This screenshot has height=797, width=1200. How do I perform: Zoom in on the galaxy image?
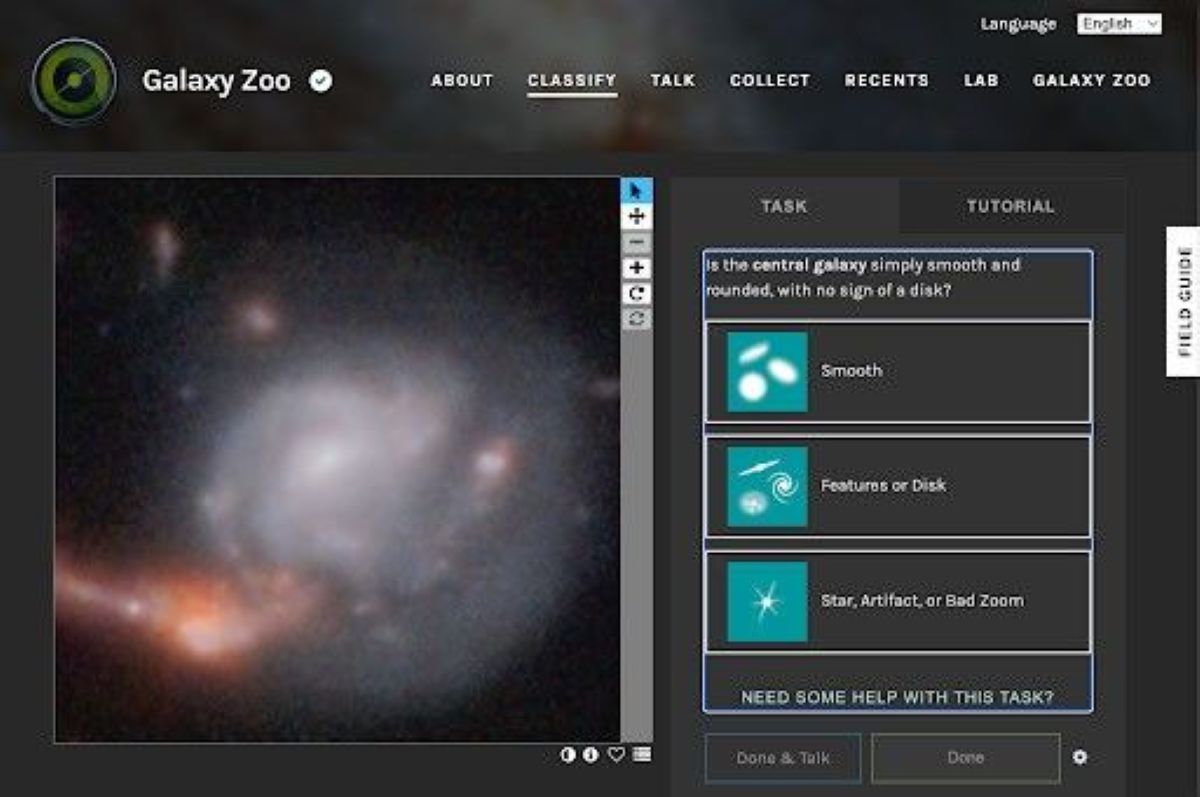636,268
